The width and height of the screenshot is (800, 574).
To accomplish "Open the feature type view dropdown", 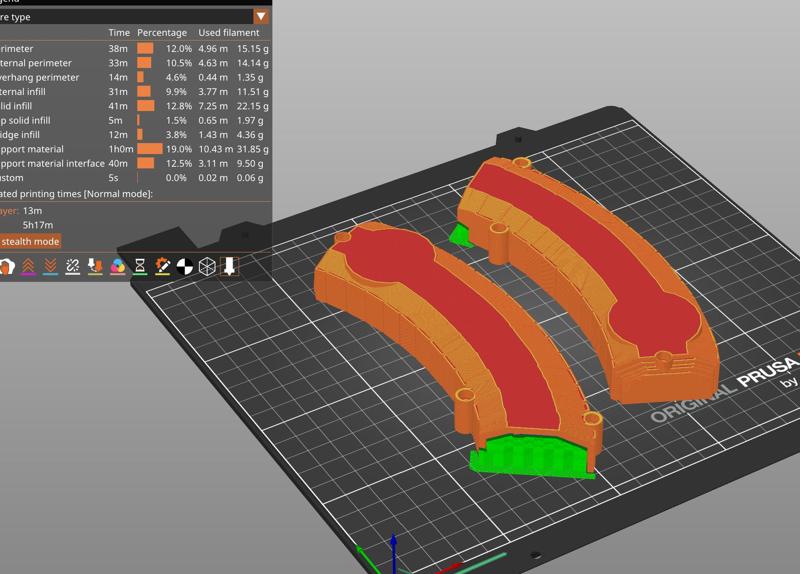I will (261, 16).
